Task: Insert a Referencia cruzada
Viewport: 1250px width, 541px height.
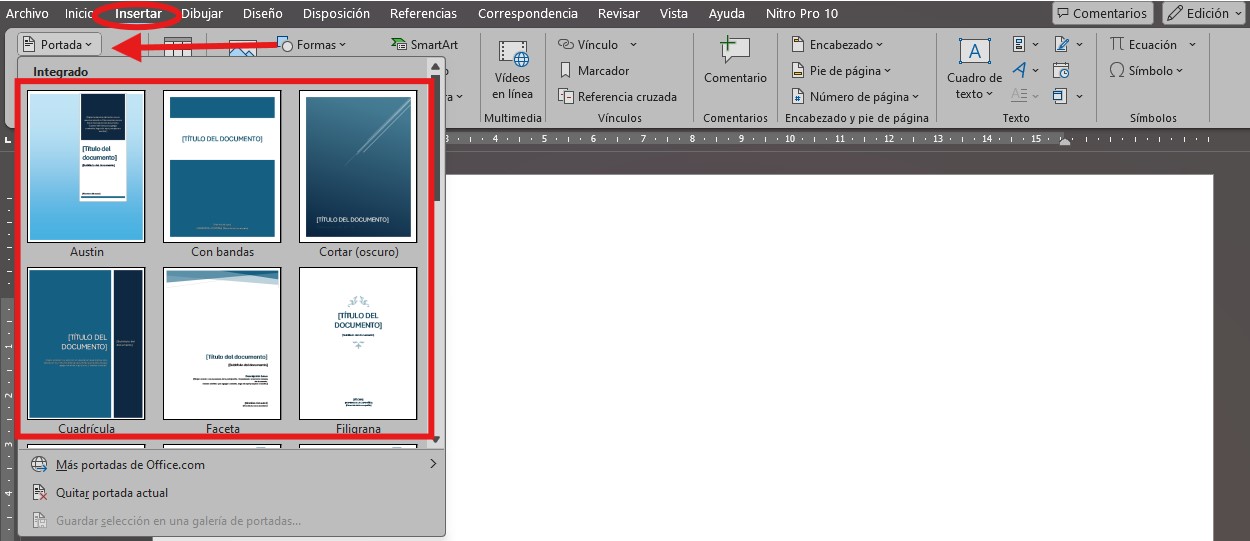Action: pos(618,97)
